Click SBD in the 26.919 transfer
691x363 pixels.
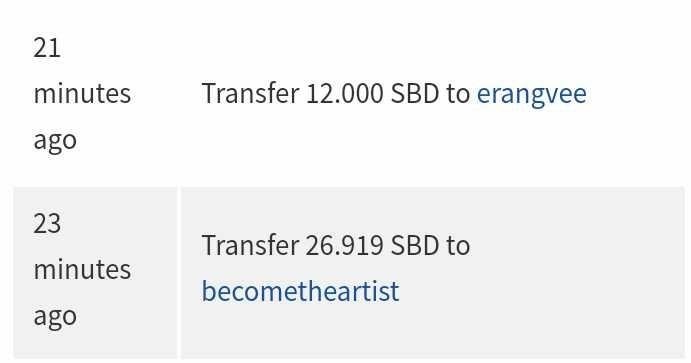415,246
